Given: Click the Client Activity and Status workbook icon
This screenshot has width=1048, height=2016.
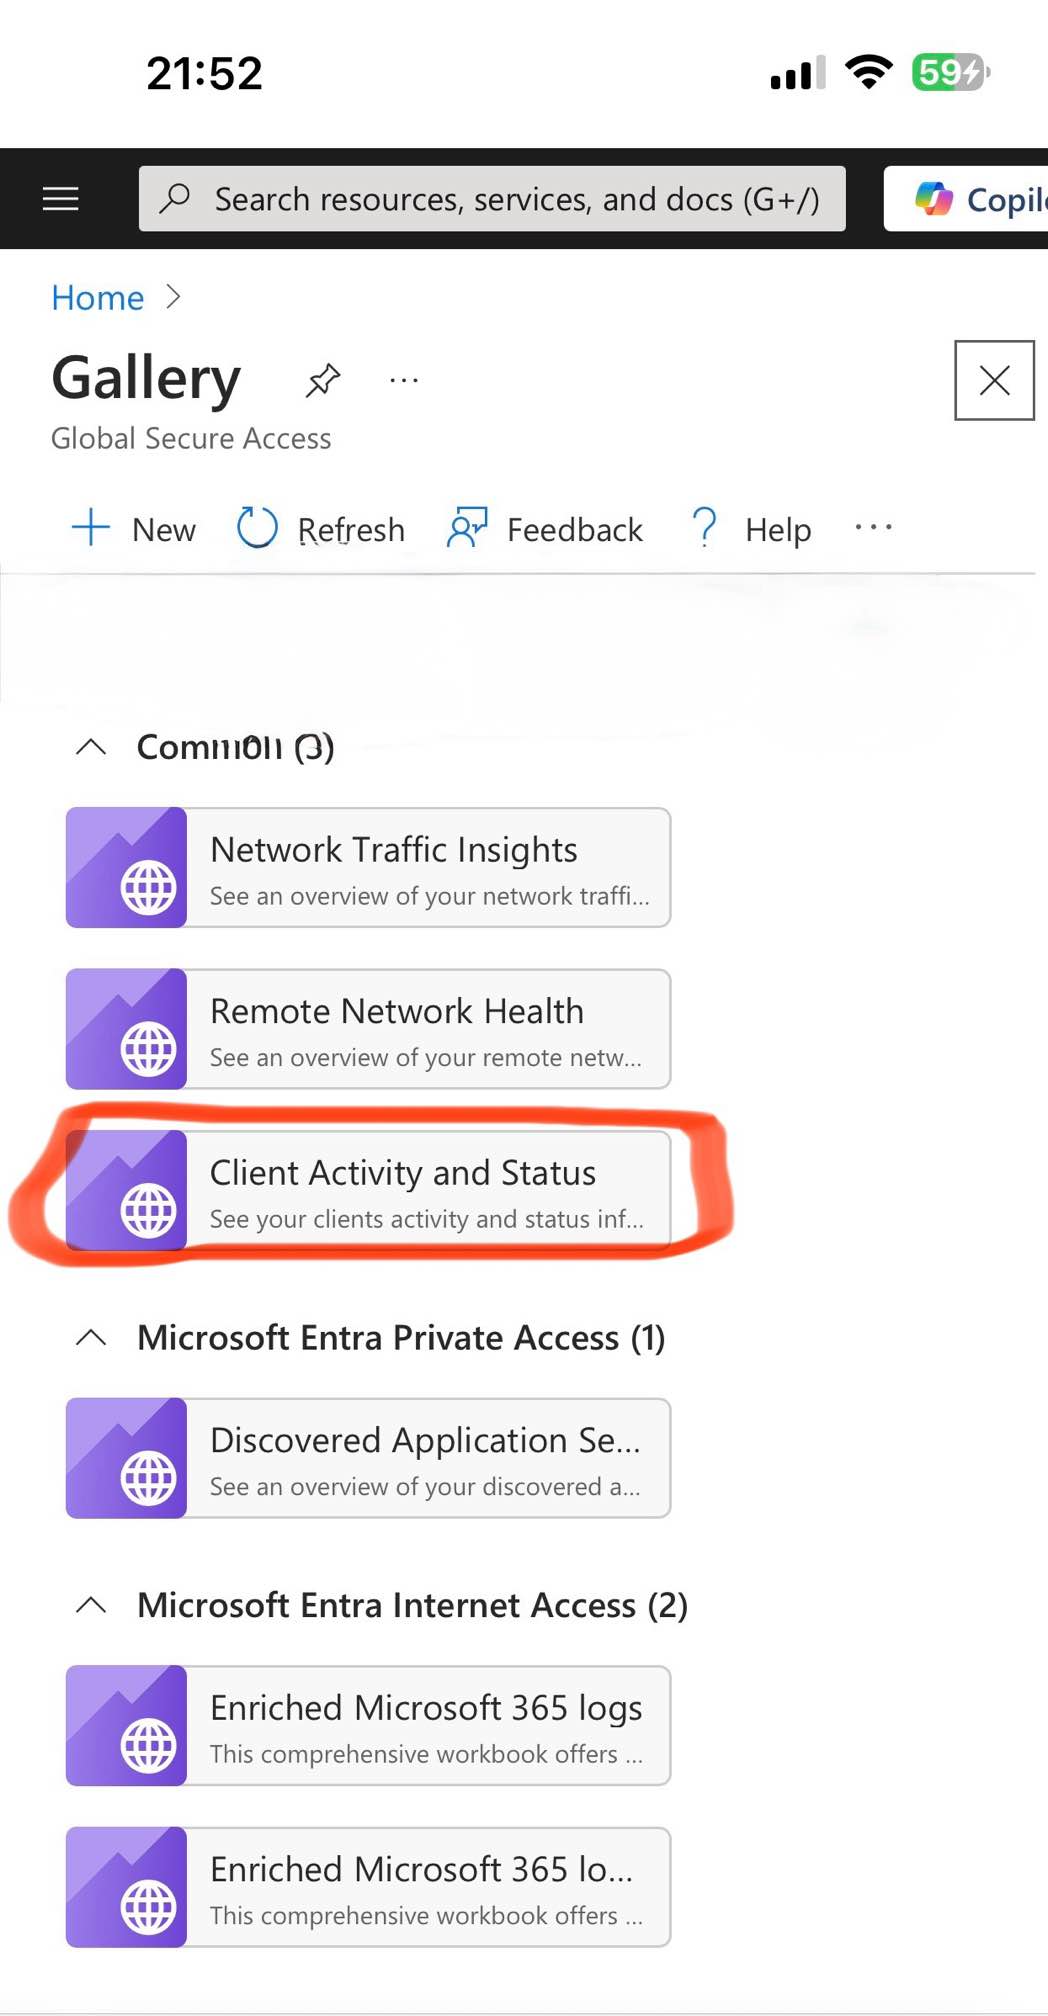Looking at the screenshot, I should pyautogui.click(x=126, y=1191).
